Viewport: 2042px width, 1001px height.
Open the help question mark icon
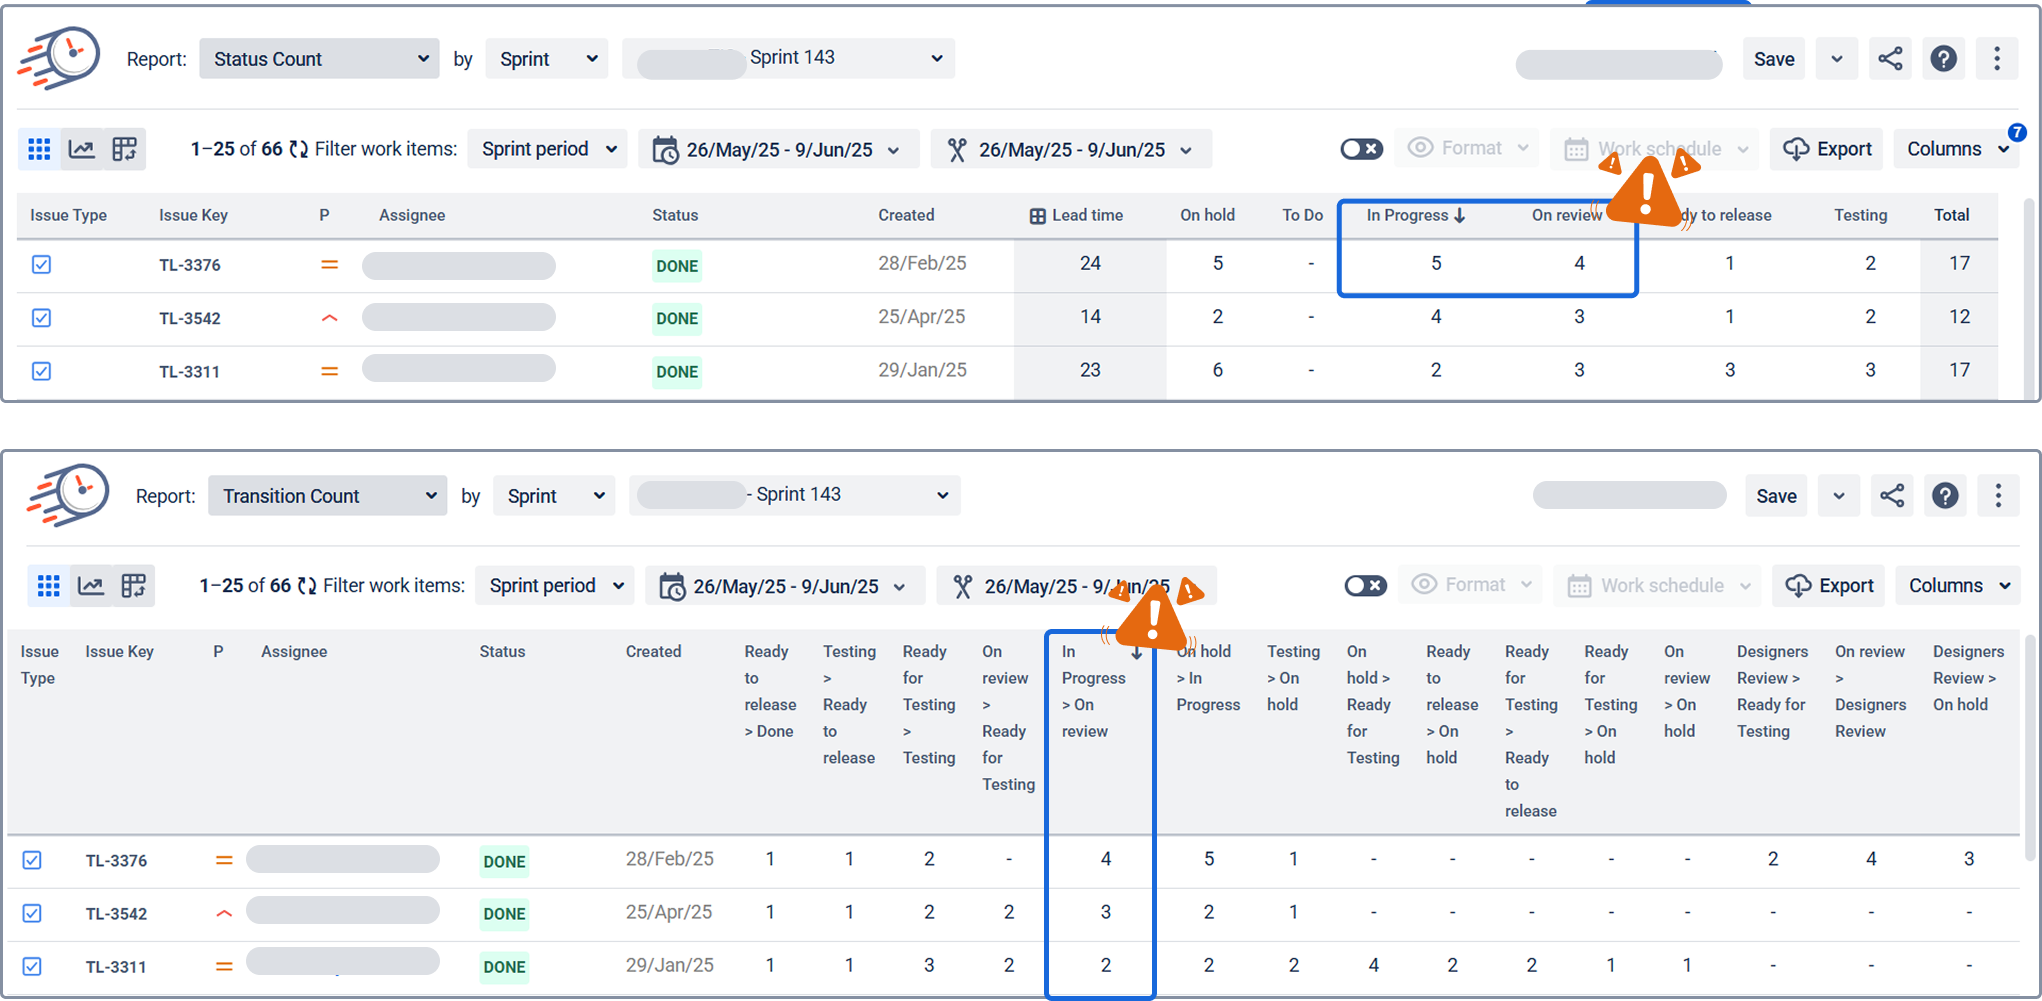1944,58
